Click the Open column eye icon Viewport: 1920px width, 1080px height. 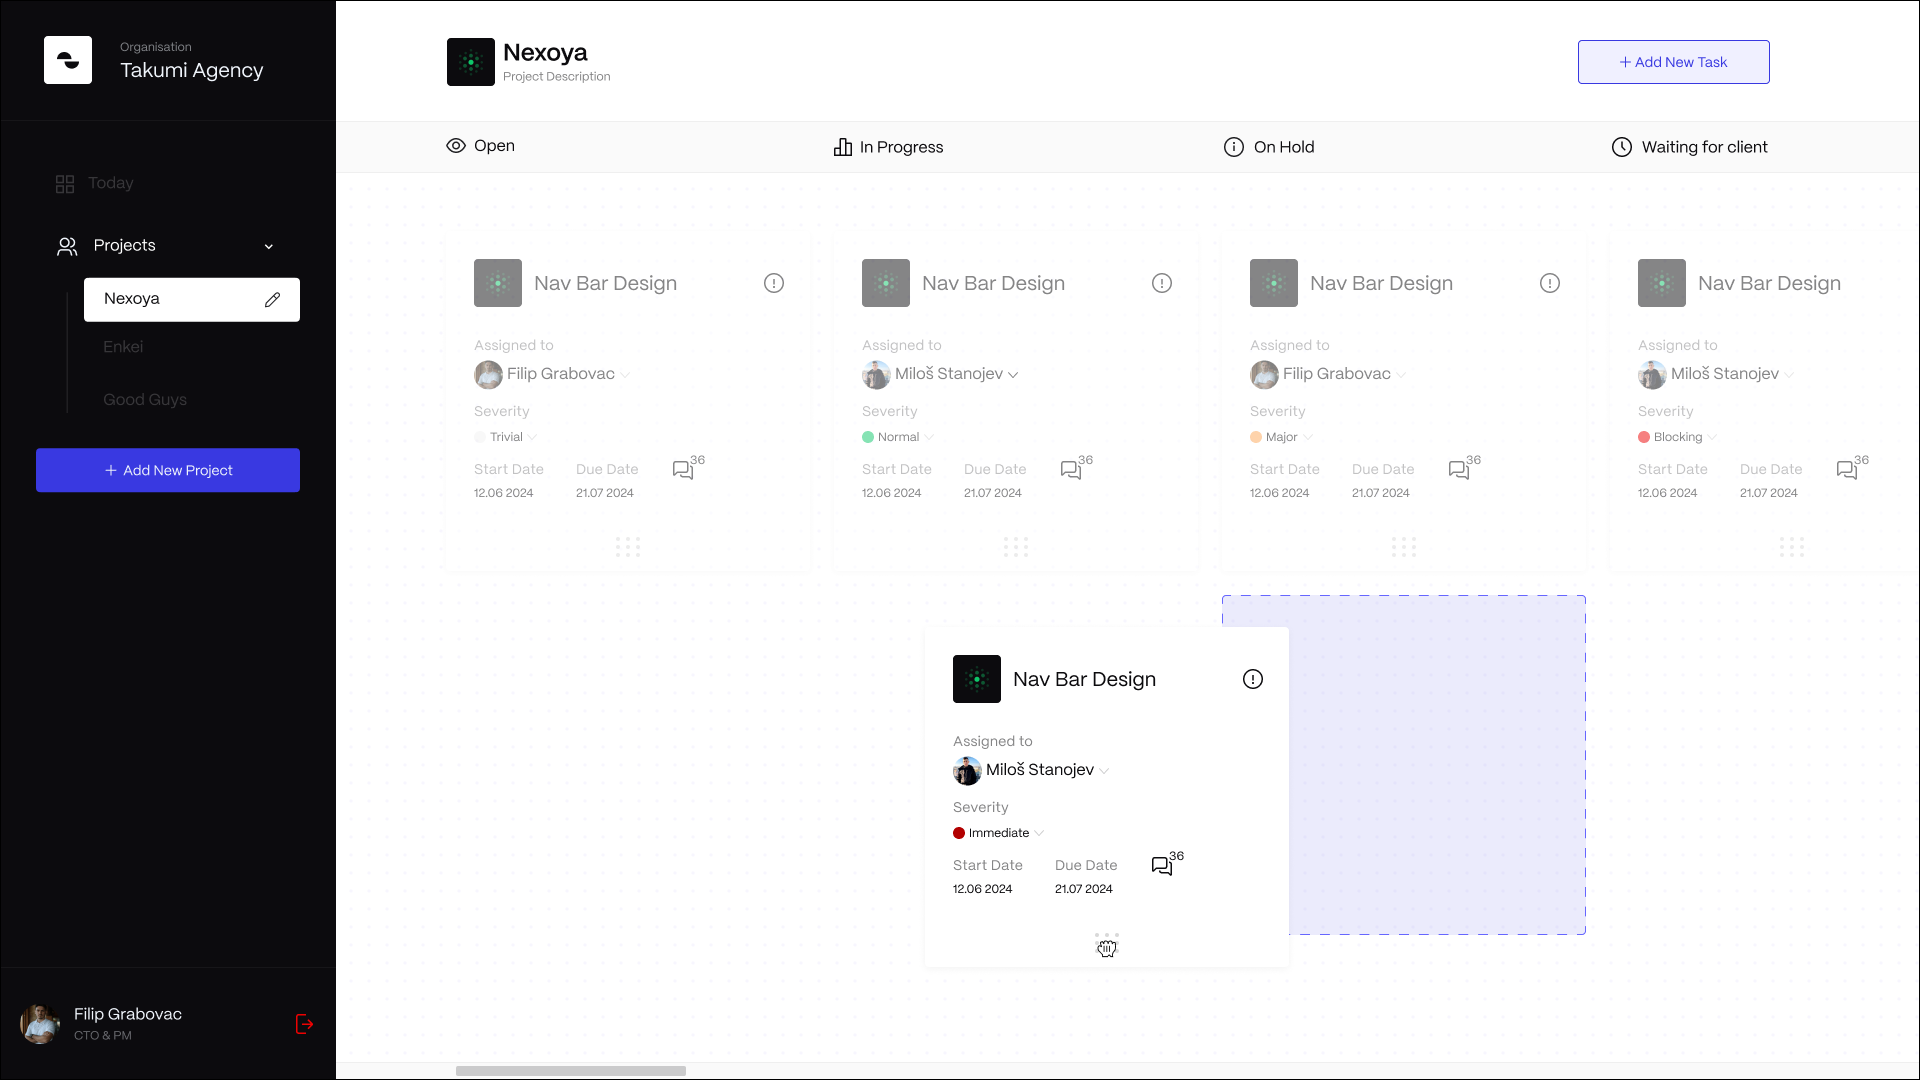(456, 146)
